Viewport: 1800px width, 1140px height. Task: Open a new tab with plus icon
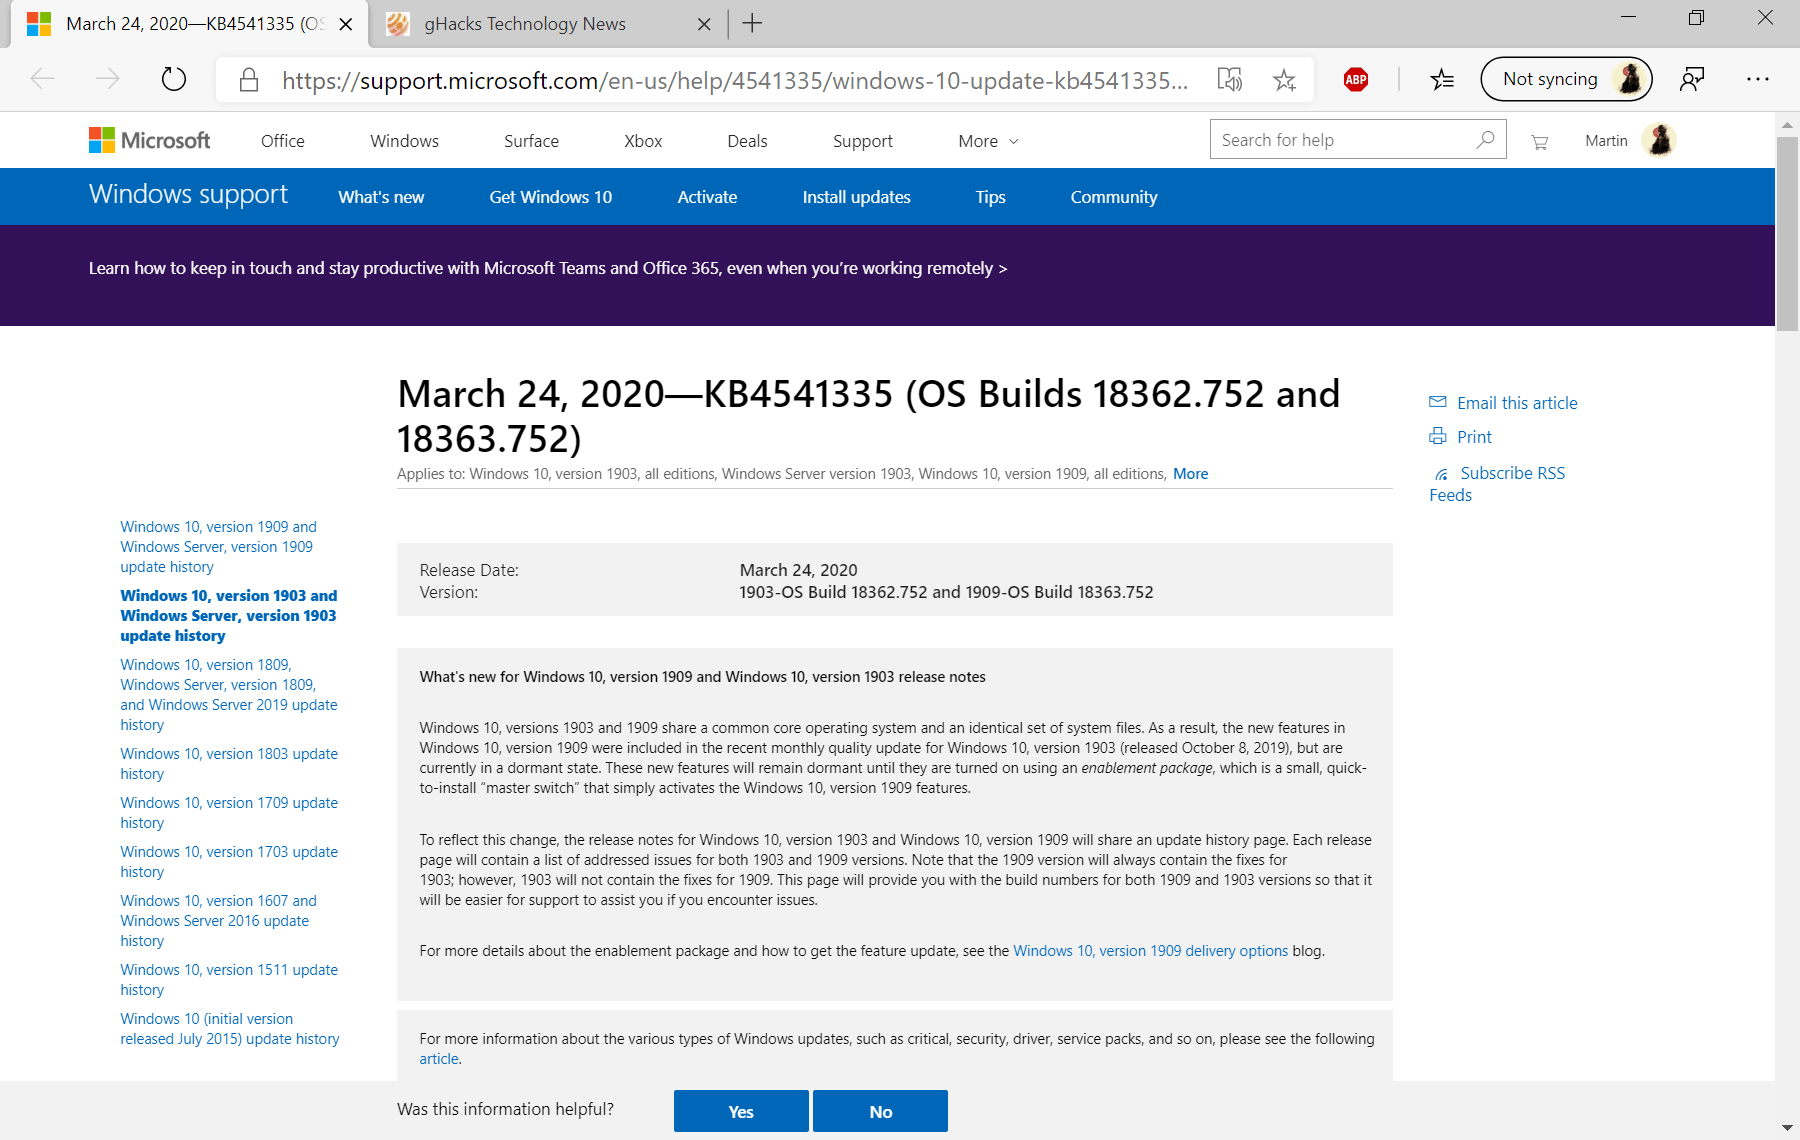pyautogui.click(x=752, y=23)
